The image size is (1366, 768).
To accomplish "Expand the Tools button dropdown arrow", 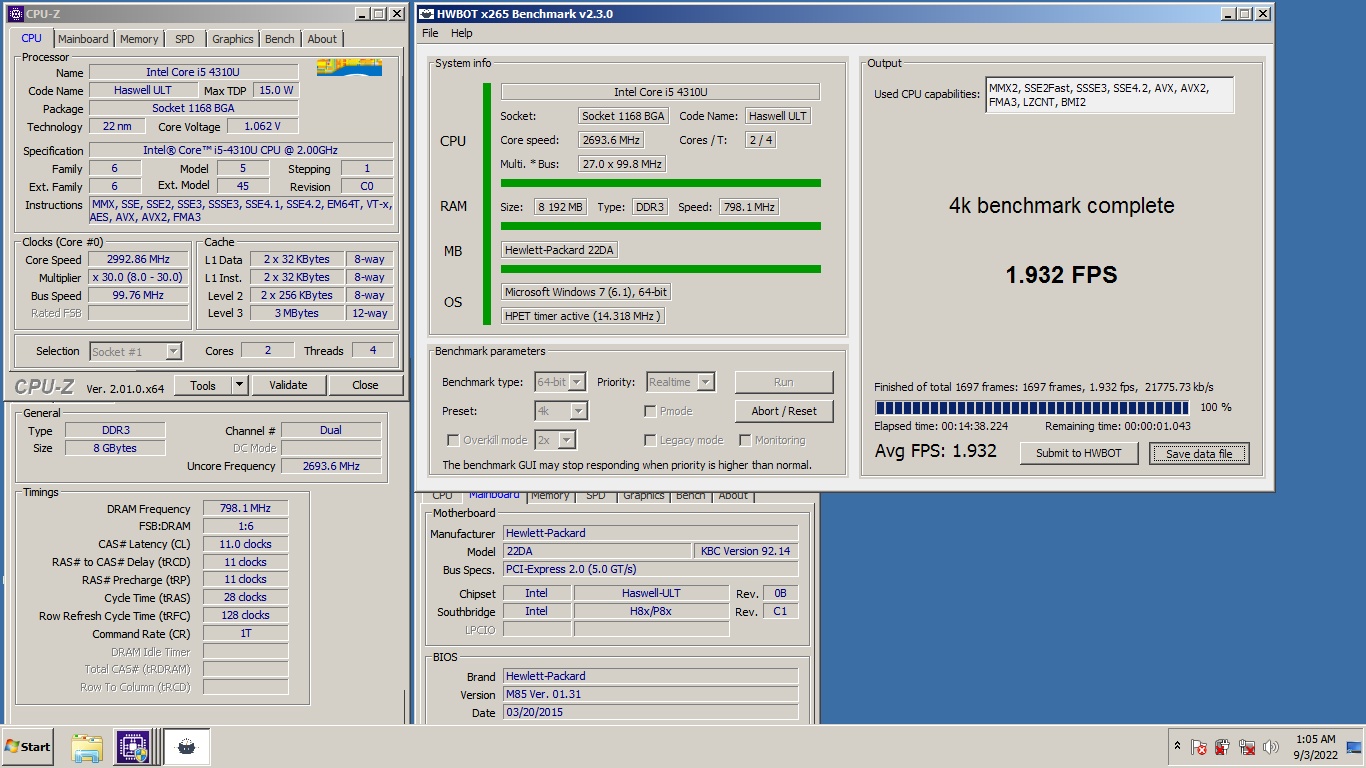I will [239, 385].
